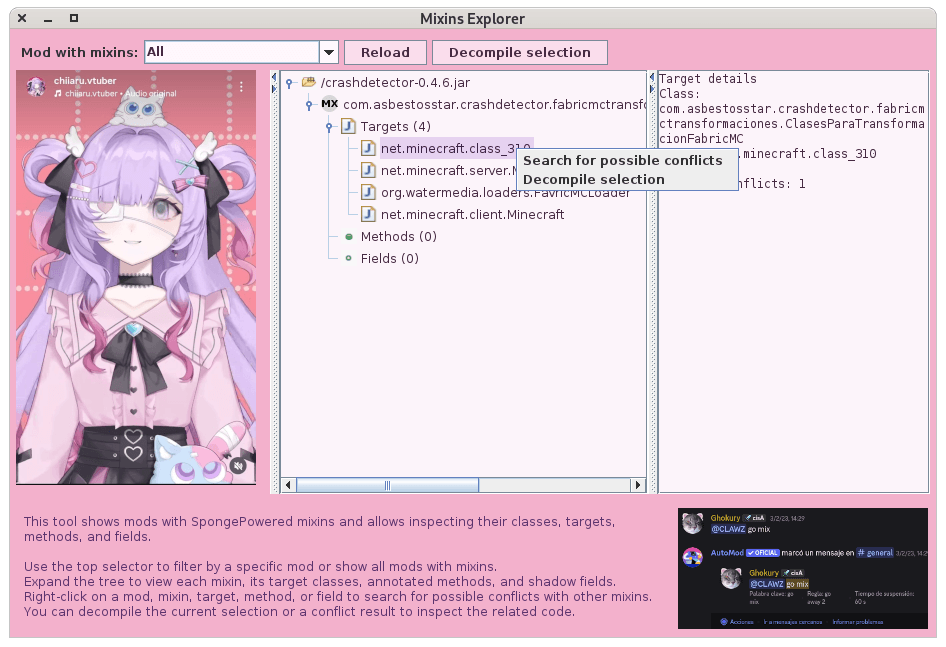Click the MX mixin icon
The width and height of the screenshot is (946, 647).
pyautogui.click(x=329, y=104)
